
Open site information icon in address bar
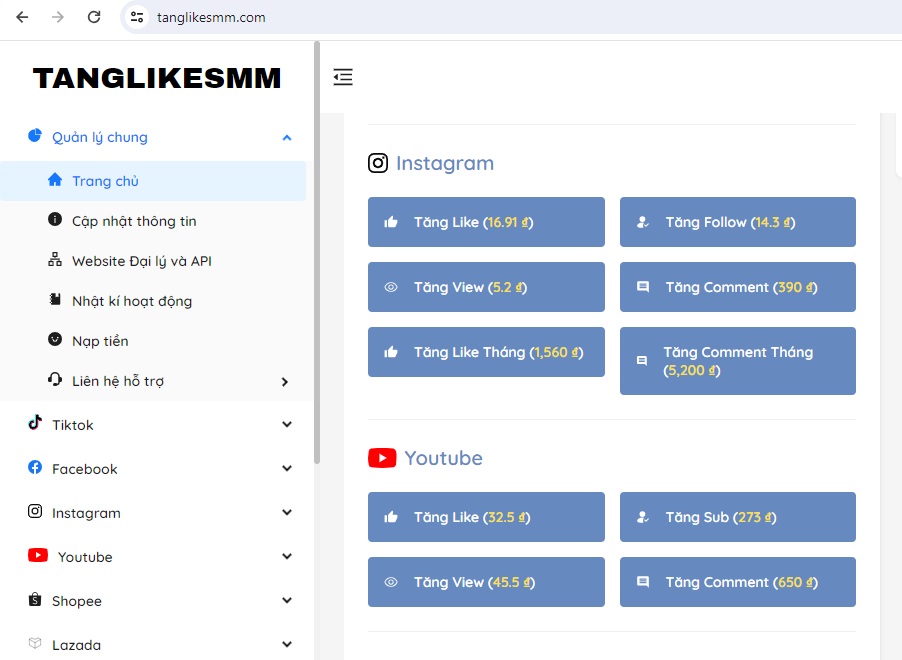tap(137, 17)
